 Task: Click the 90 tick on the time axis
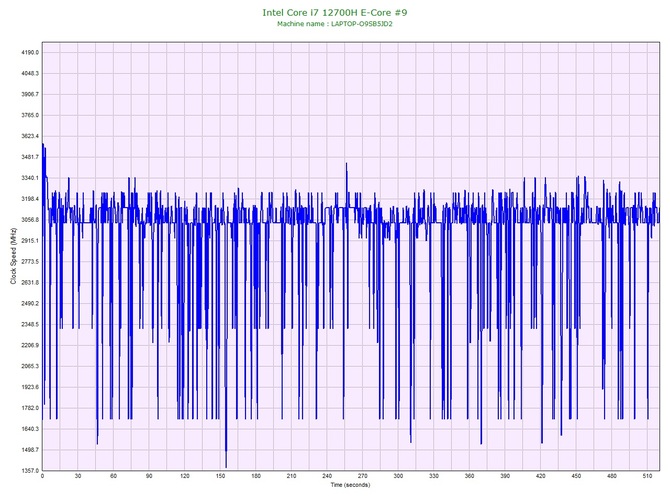tap(149, 476)
